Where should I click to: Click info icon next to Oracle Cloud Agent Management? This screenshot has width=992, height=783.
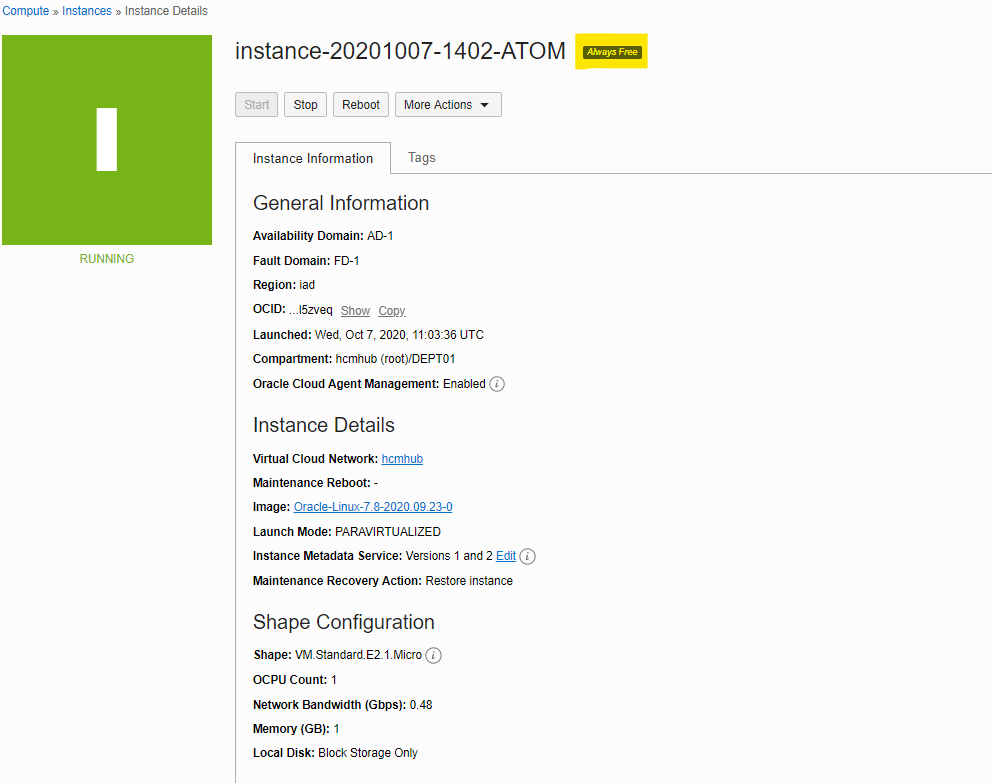(x=497, y=384)
